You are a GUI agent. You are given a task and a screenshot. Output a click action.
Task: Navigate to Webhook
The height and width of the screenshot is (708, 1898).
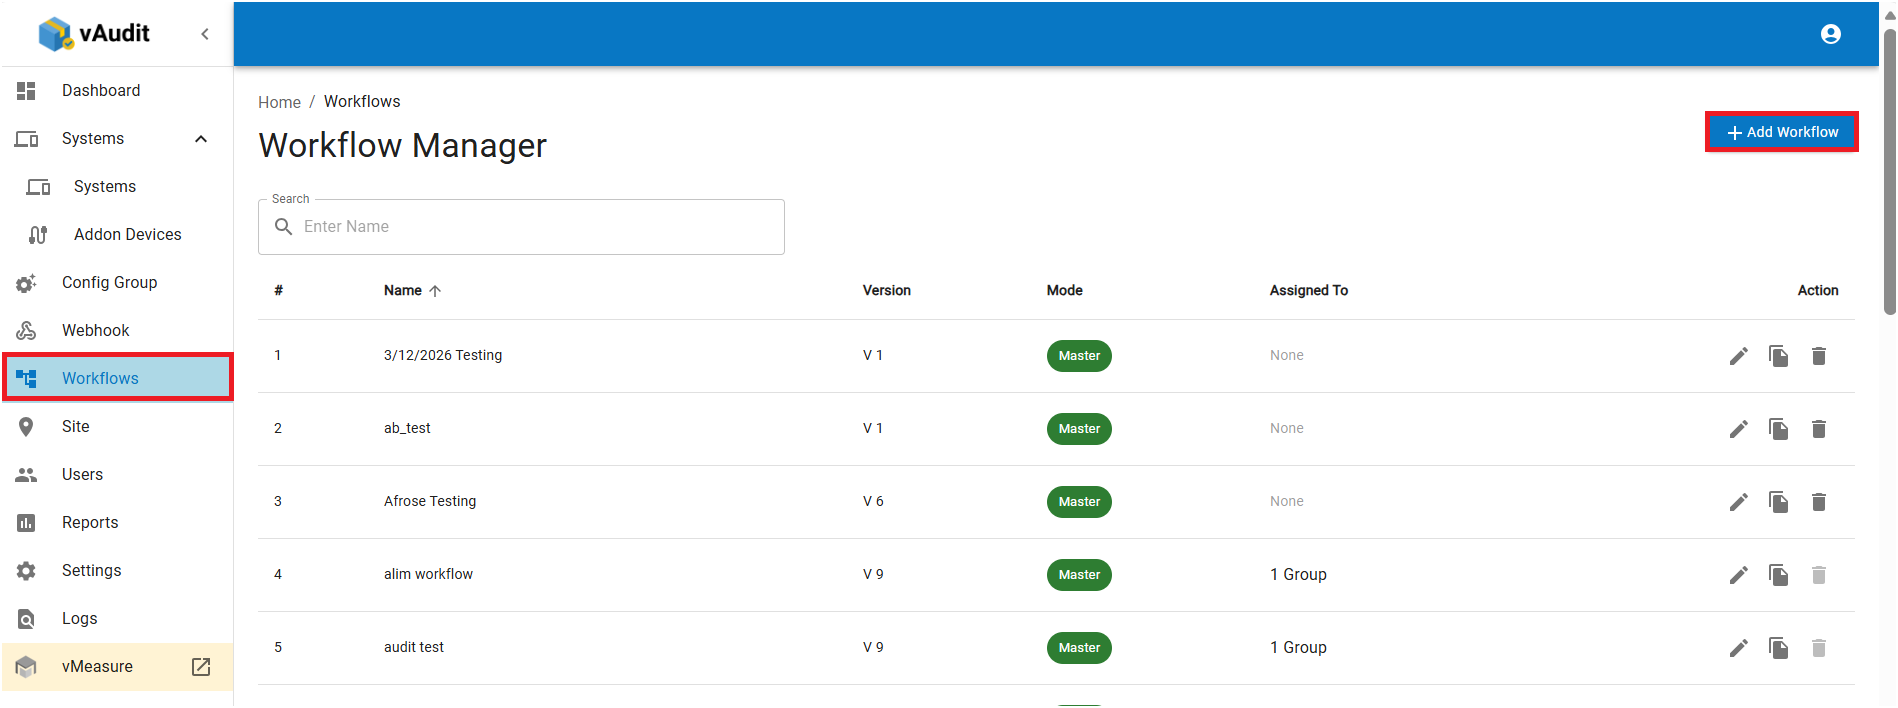(x=117, y=331)
